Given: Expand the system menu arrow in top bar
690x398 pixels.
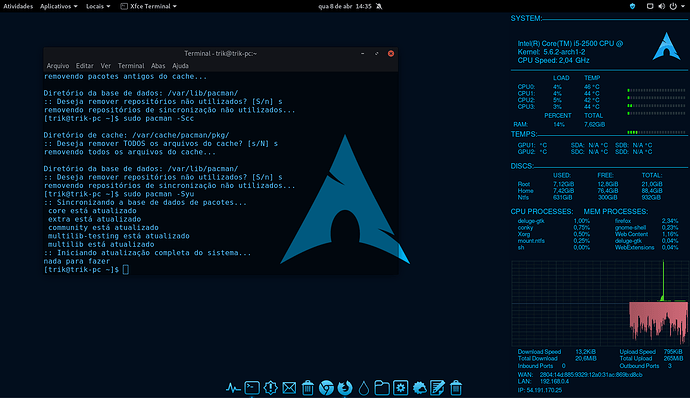Looking at the screenshot, I should [x=682, y=6].
